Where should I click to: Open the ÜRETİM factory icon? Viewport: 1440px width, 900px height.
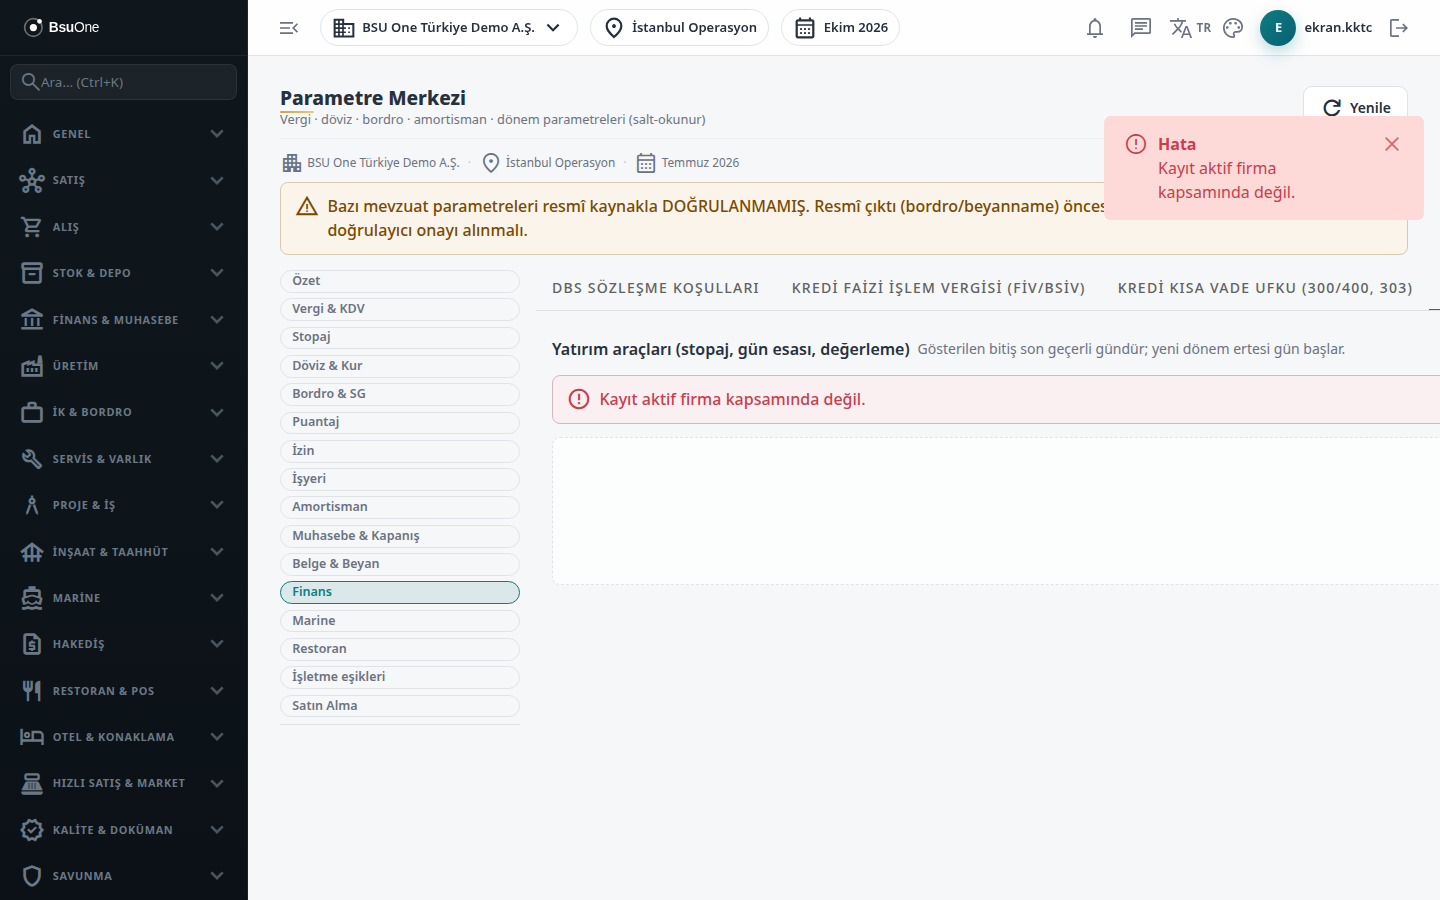point(32,366)
